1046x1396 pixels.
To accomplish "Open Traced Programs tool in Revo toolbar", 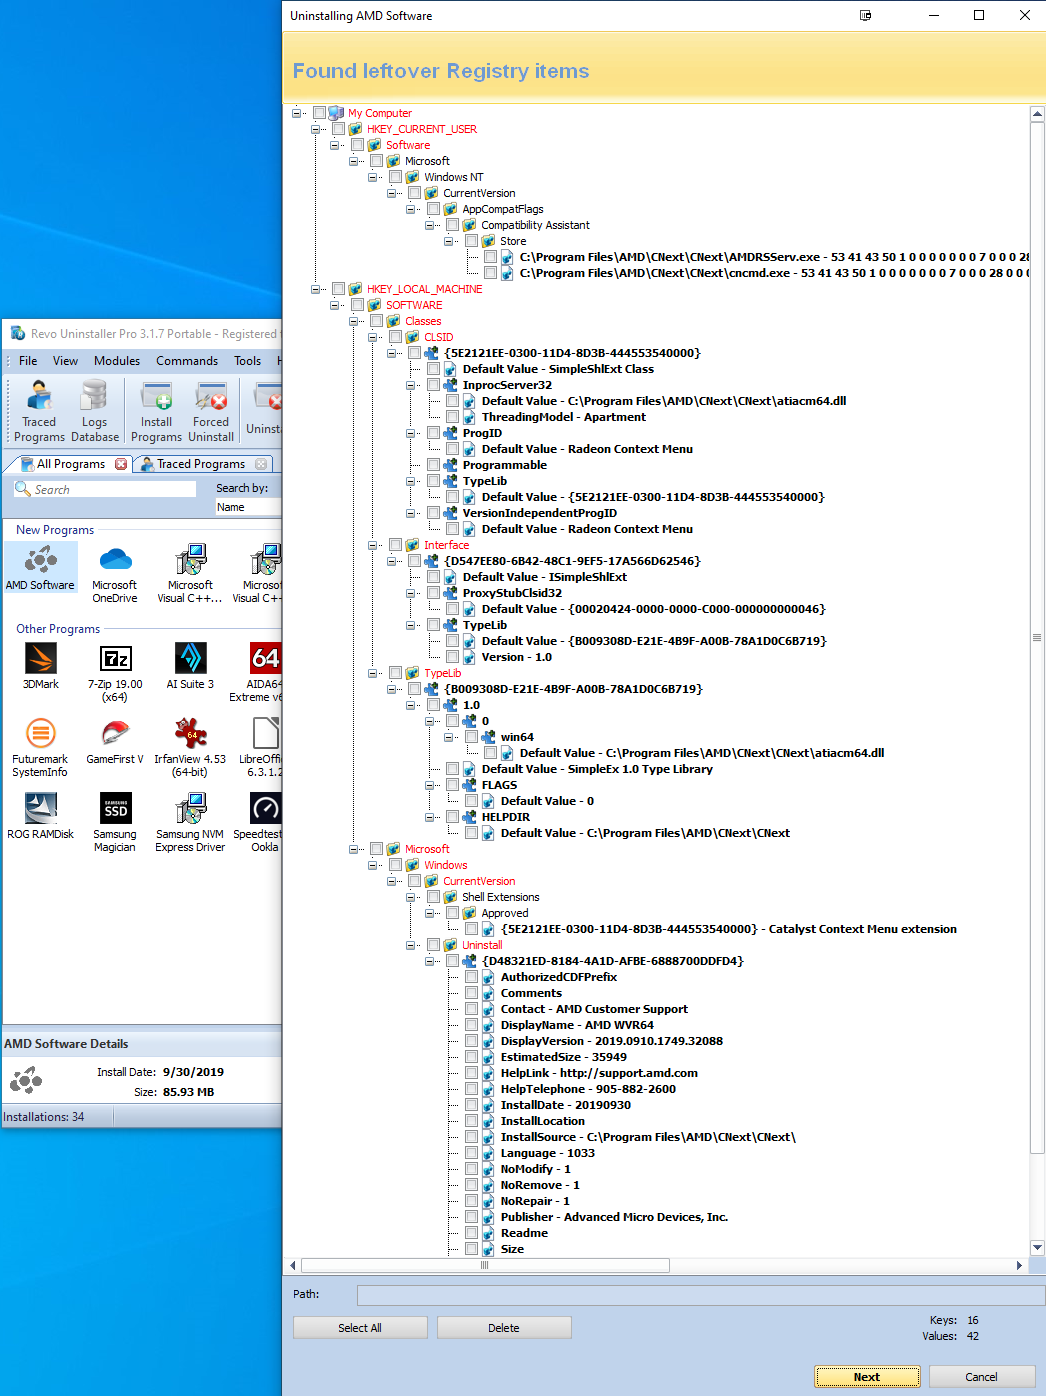I will [x=40, y=411].
